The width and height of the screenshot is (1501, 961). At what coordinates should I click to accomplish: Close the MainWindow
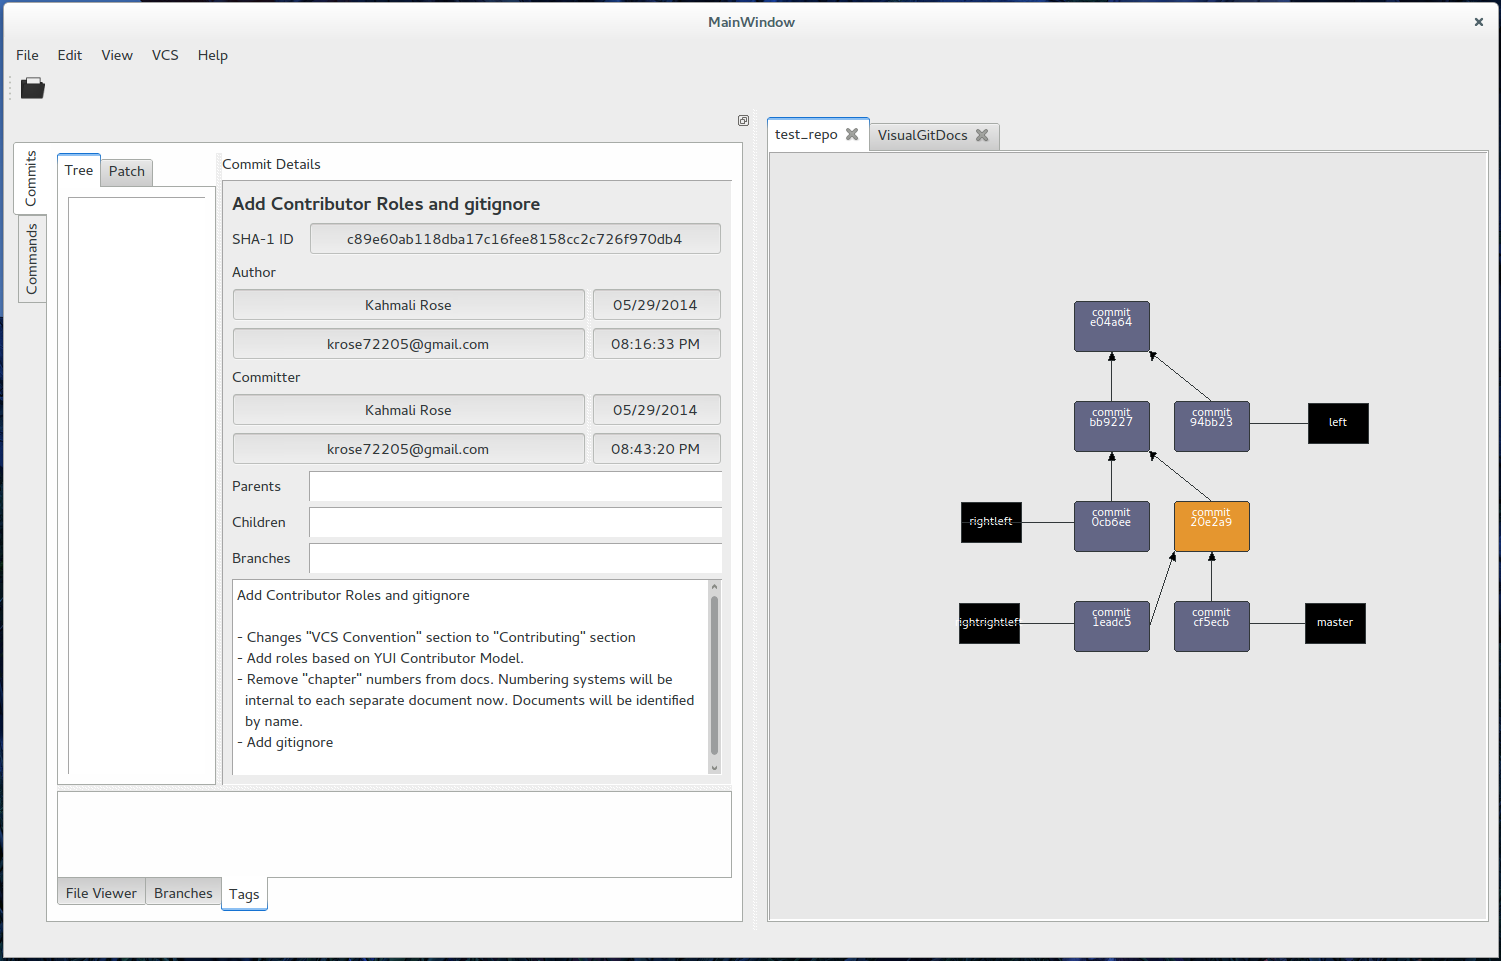tap(1479, 22)
